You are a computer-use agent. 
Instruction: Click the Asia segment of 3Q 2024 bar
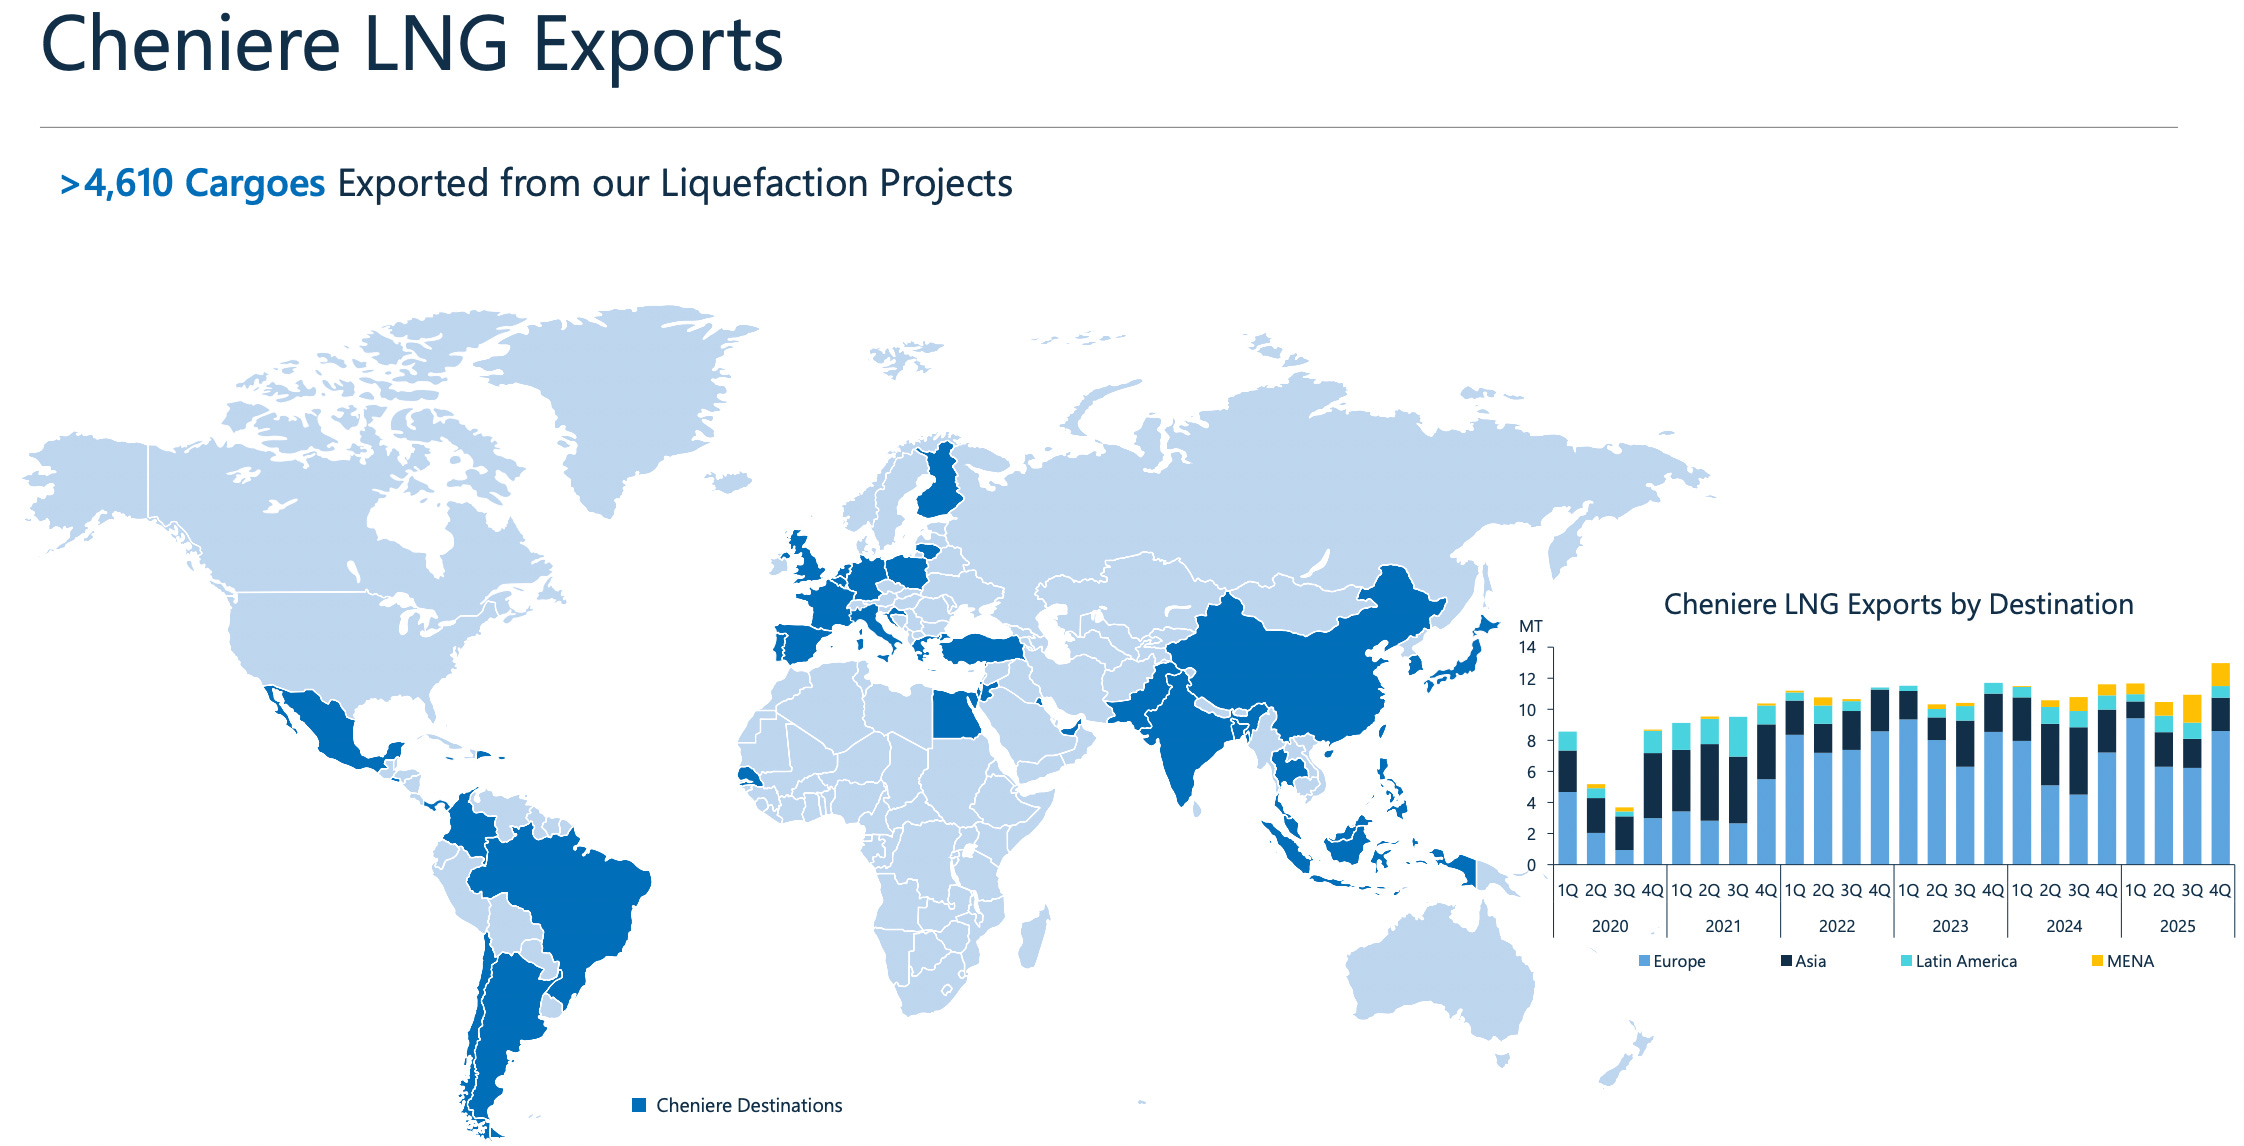click(x=2078, y=761)
